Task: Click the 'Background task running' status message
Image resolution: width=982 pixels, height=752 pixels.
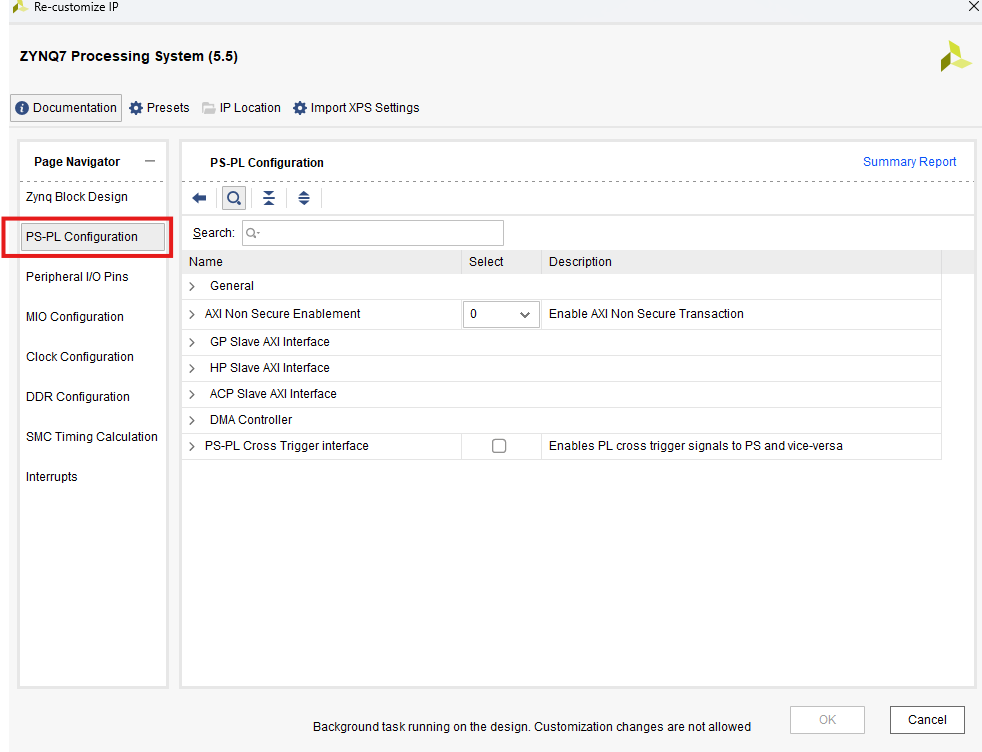Action: tap(532, 727)
